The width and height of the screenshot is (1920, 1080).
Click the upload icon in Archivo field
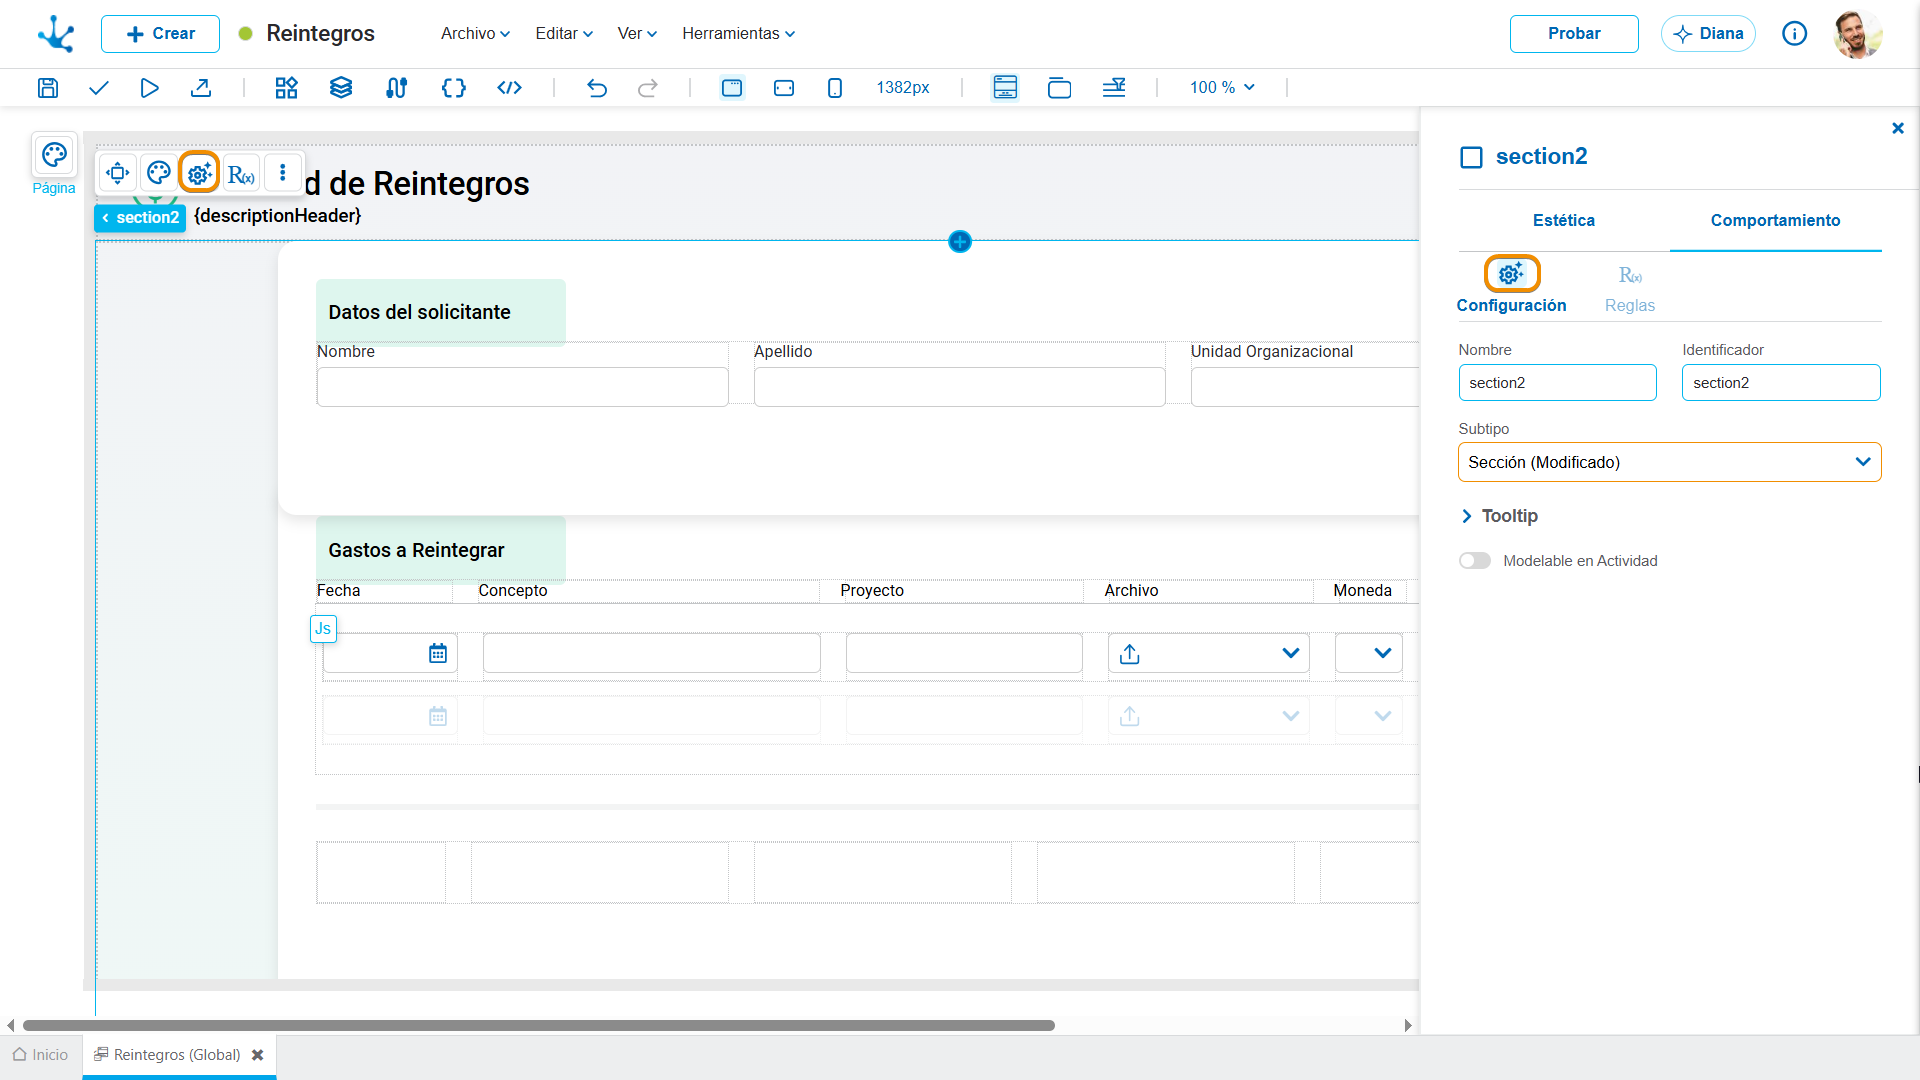tap(1130, 654)
